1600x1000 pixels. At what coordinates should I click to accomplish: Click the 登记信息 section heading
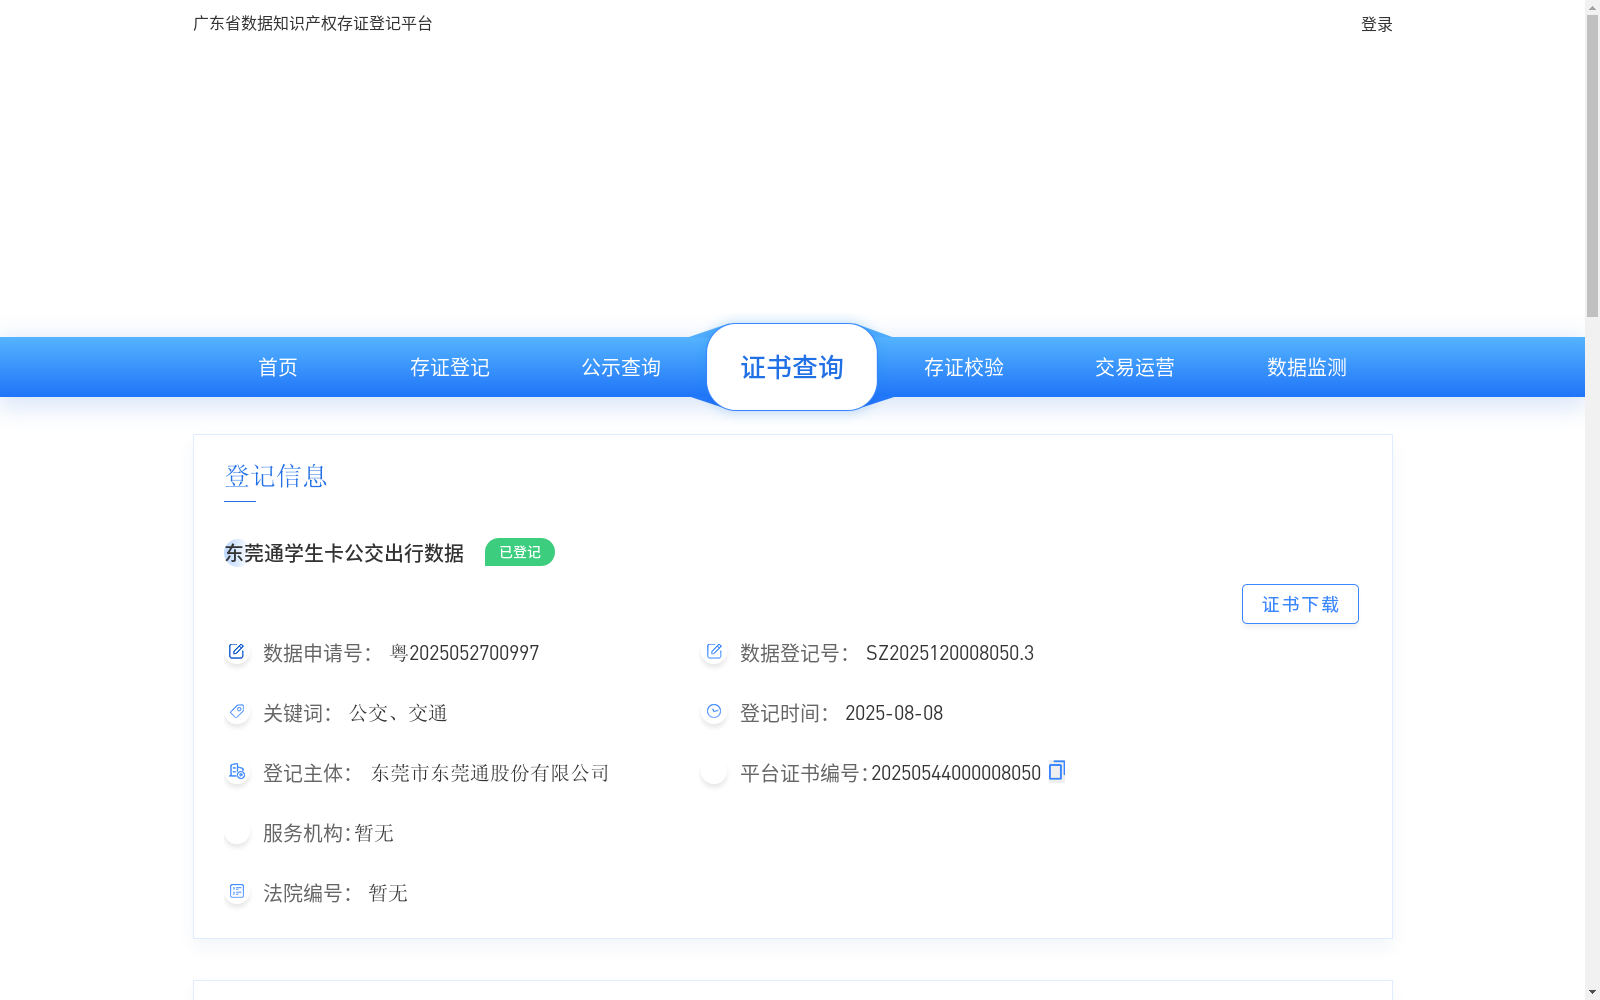276,476
